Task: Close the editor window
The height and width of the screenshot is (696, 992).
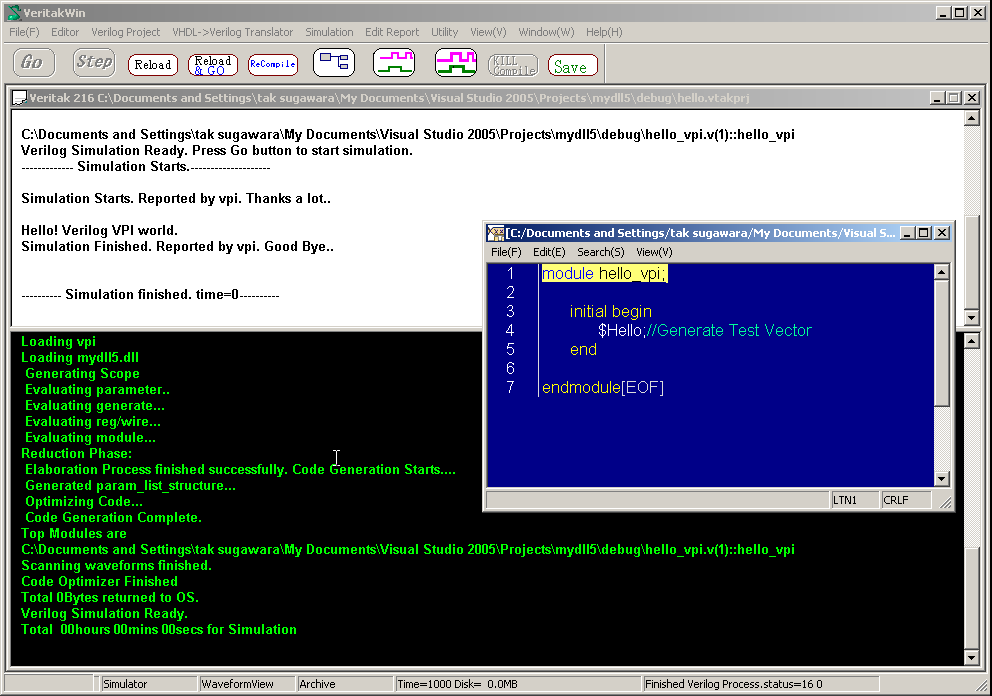Action: coord(942,233)
